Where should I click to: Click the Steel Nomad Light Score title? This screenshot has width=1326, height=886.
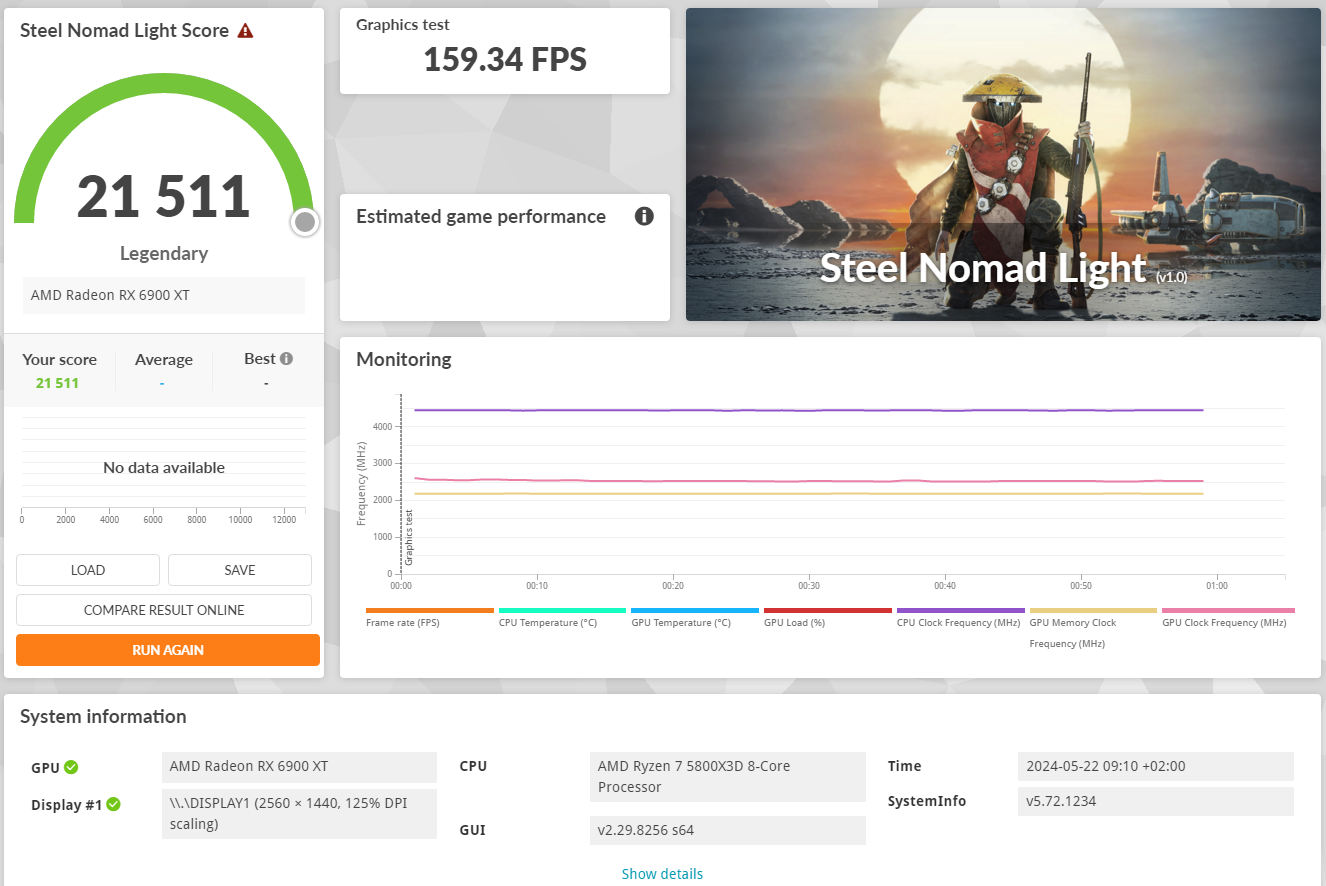point(125,31)
